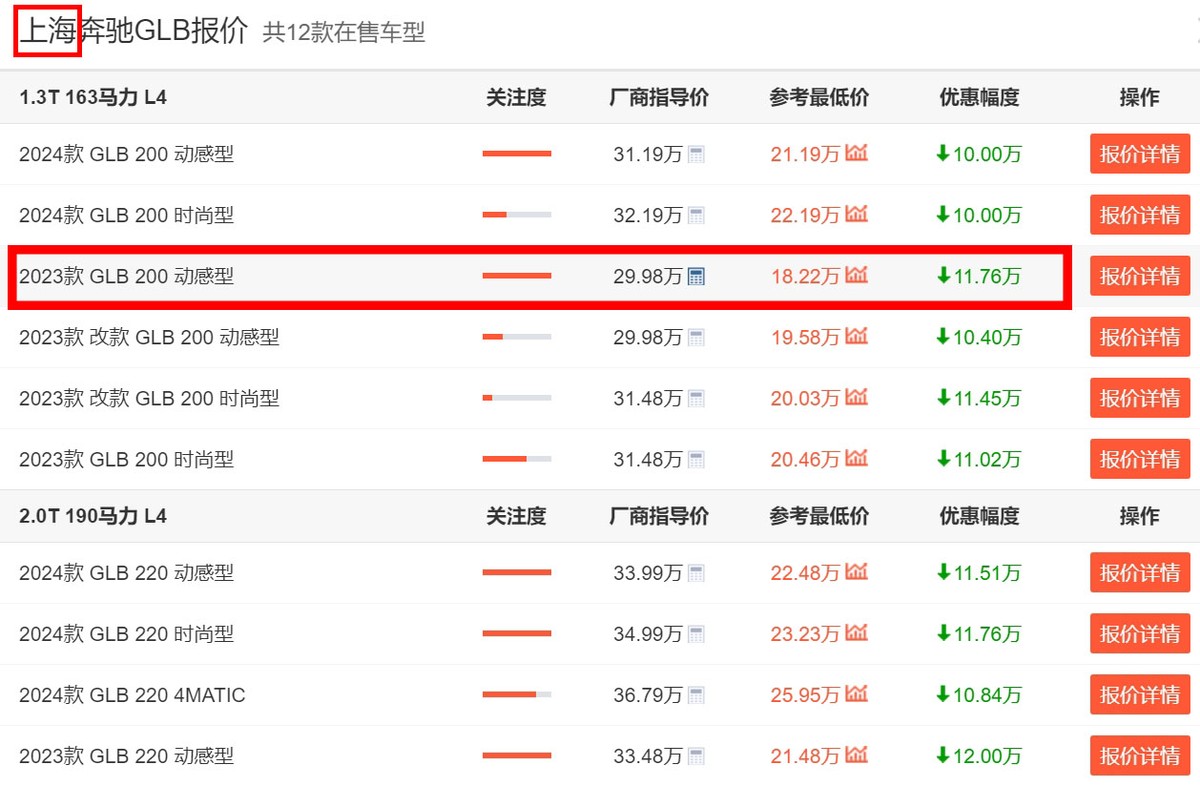This screenshot has width=1200, height=785.
Task: Open 报价详情 for 2024款 GLB 200 时尚型
Action: pos(1140,215)
